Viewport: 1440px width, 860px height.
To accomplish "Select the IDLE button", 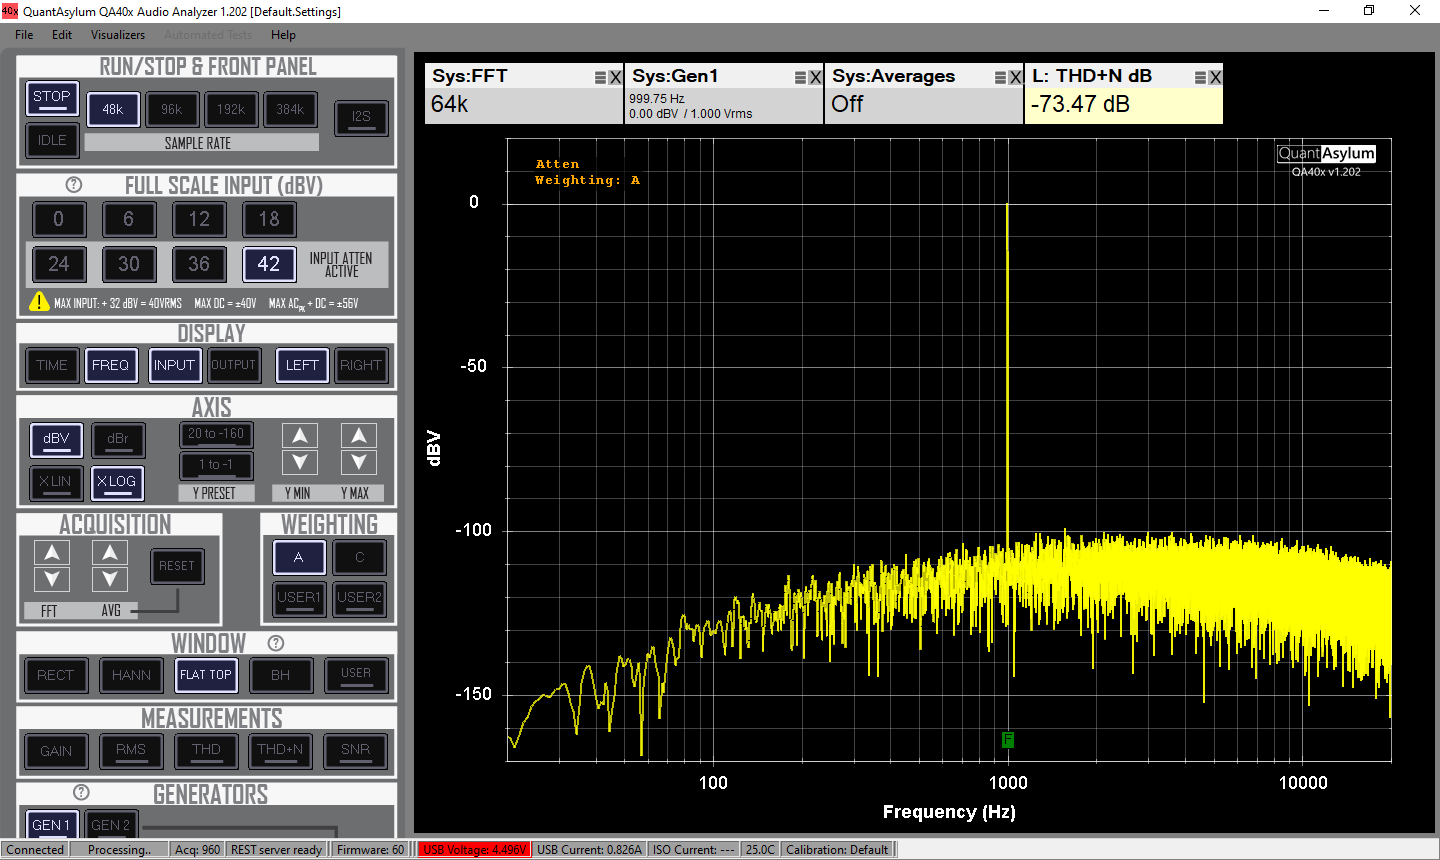I will click(x=52, y=141).
